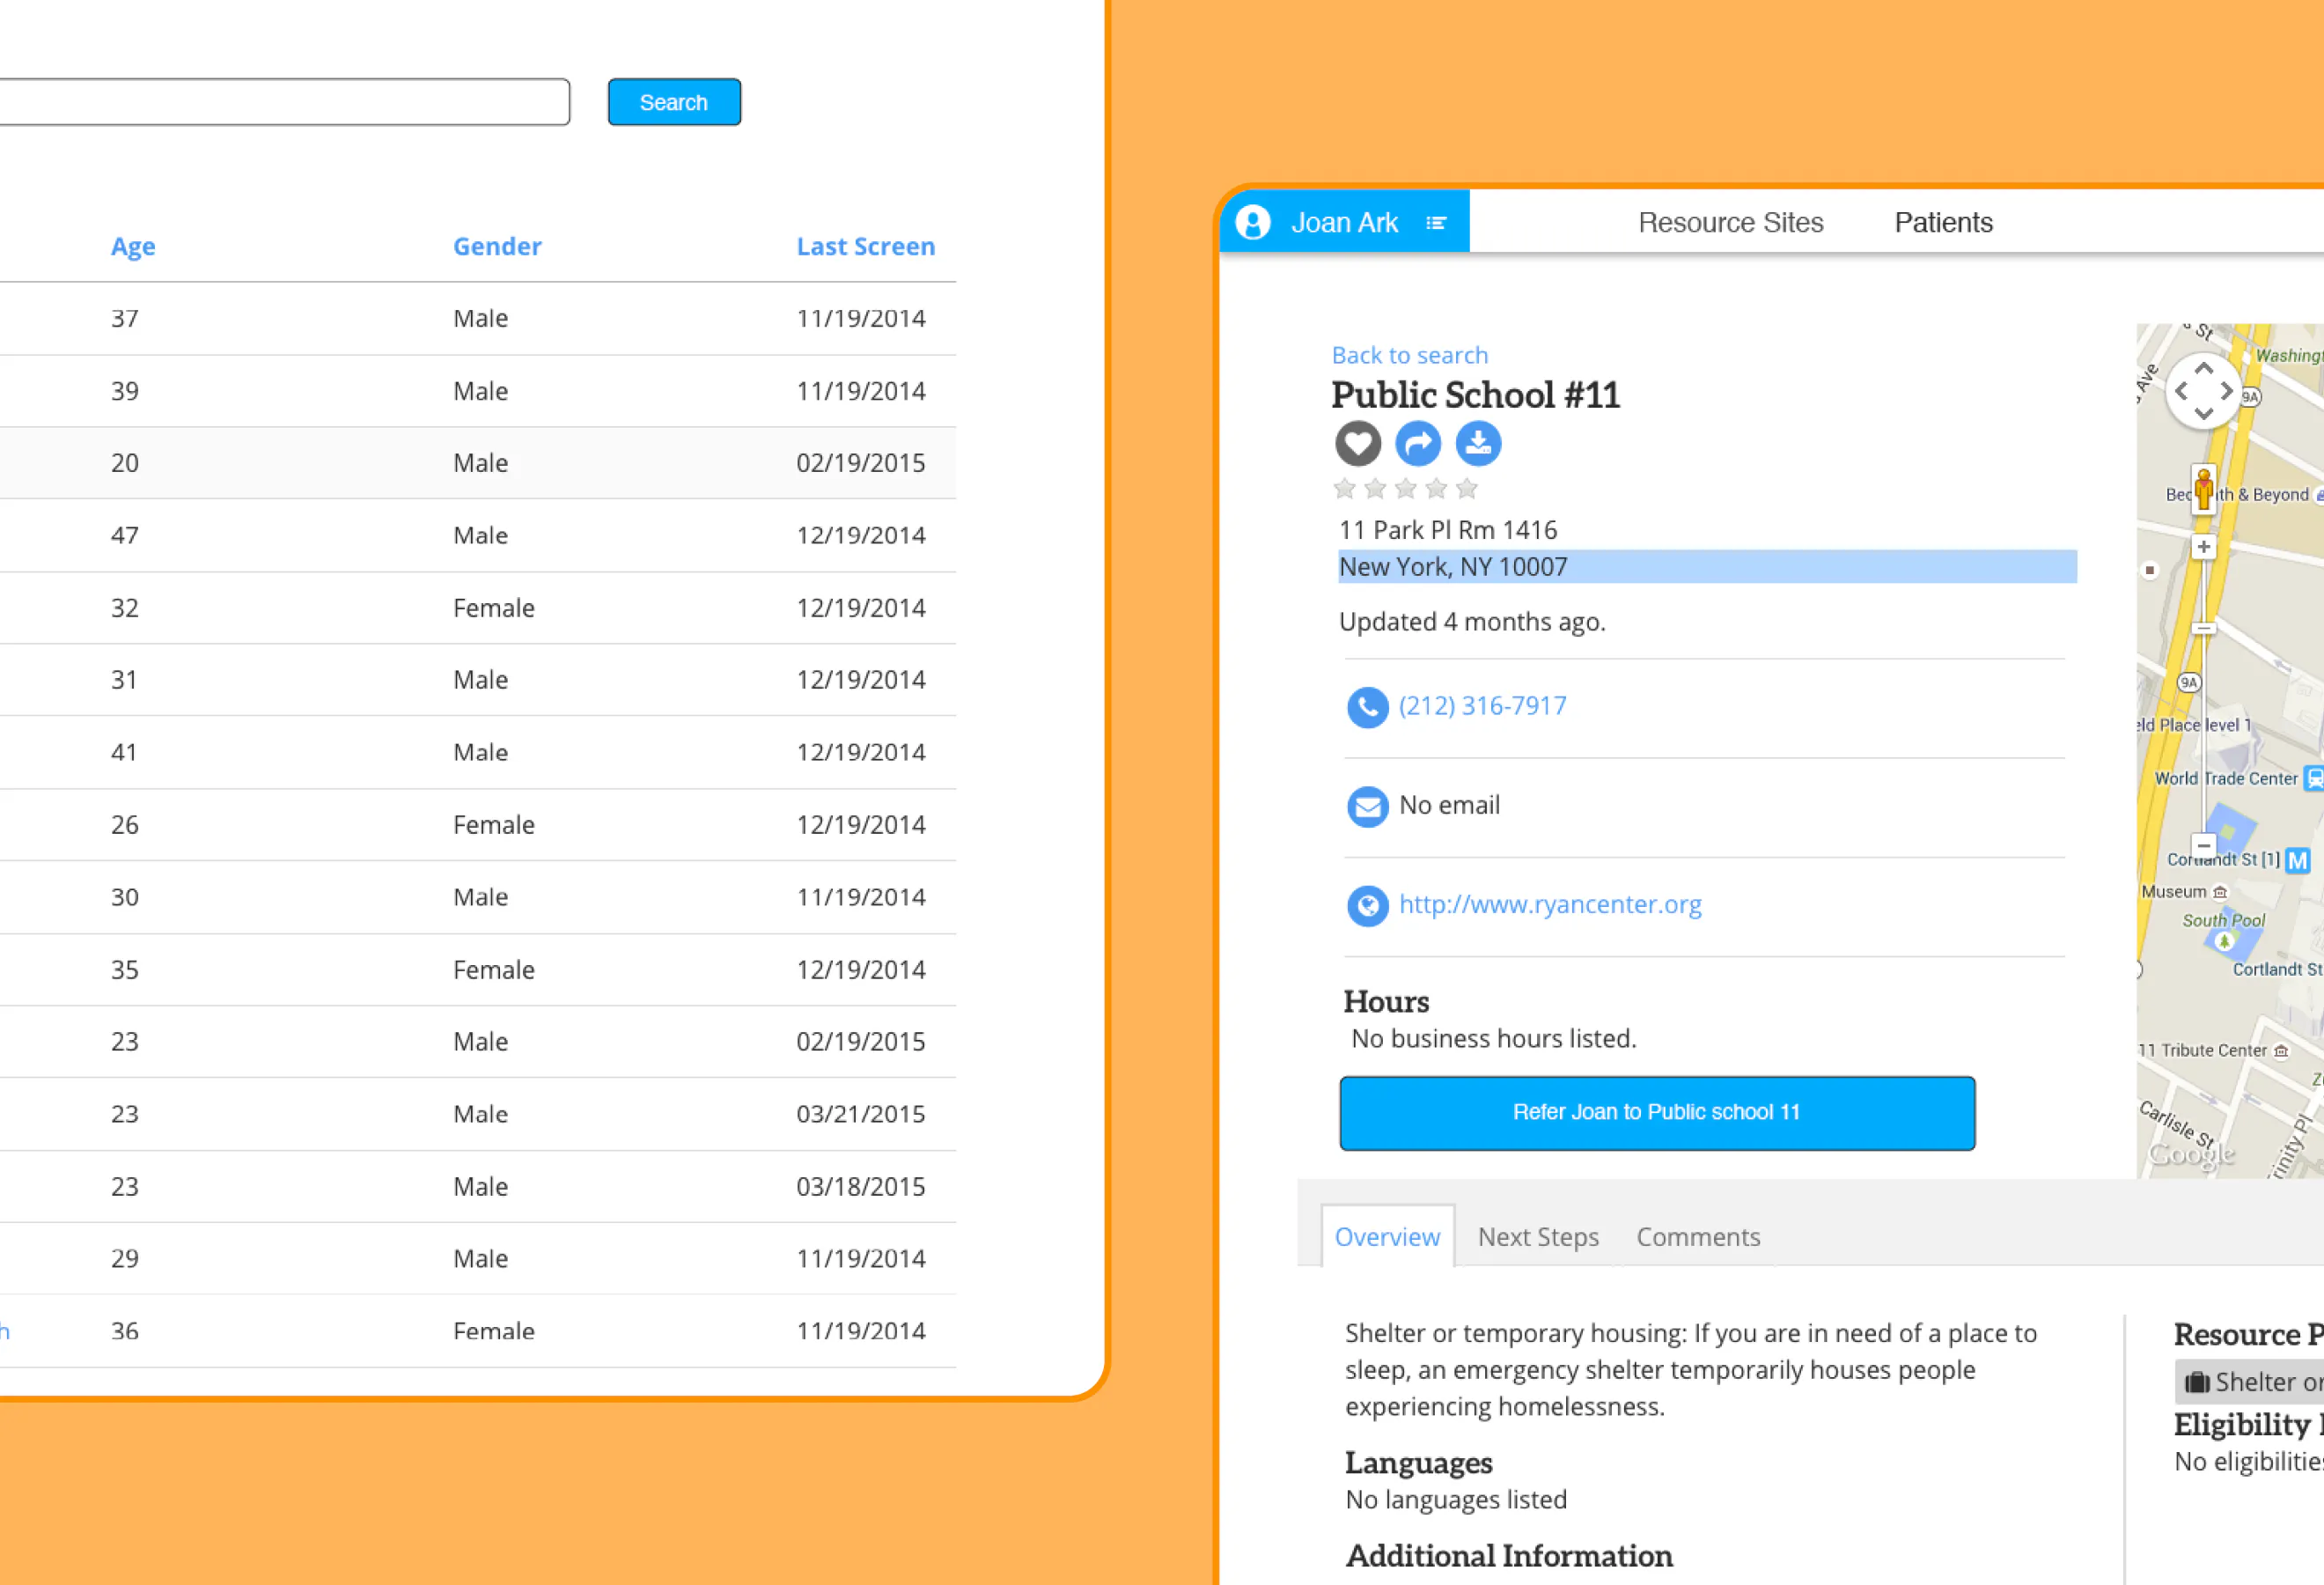Click the subway M icon at Cortlandt St
The height and width of the screenshot is (1585, 2324).
(x=2297, y=860)
